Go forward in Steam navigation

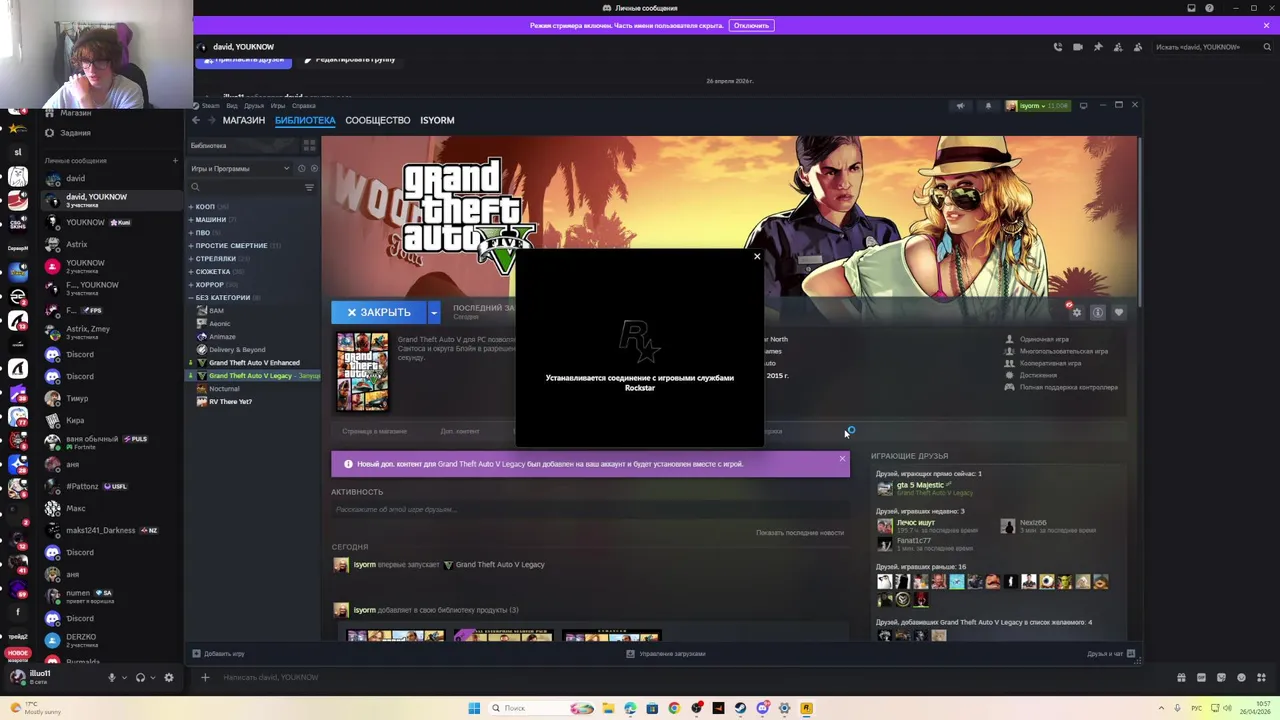click(210, 120)
